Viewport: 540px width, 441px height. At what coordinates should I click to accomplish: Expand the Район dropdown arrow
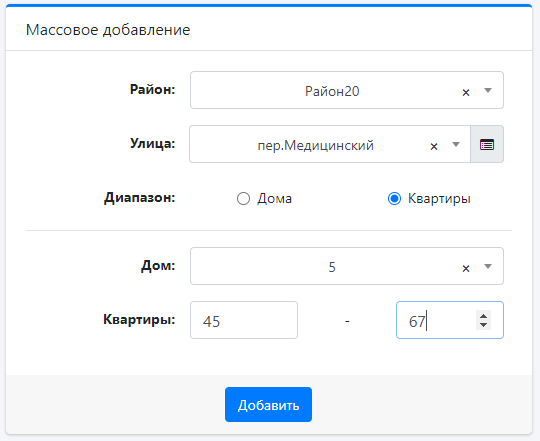click(488, 91)
